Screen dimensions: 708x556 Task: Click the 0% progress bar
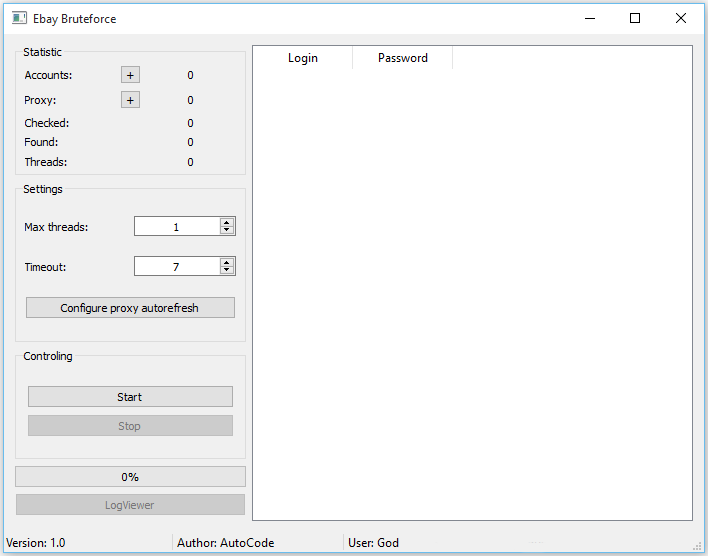(x=130, y=477)
